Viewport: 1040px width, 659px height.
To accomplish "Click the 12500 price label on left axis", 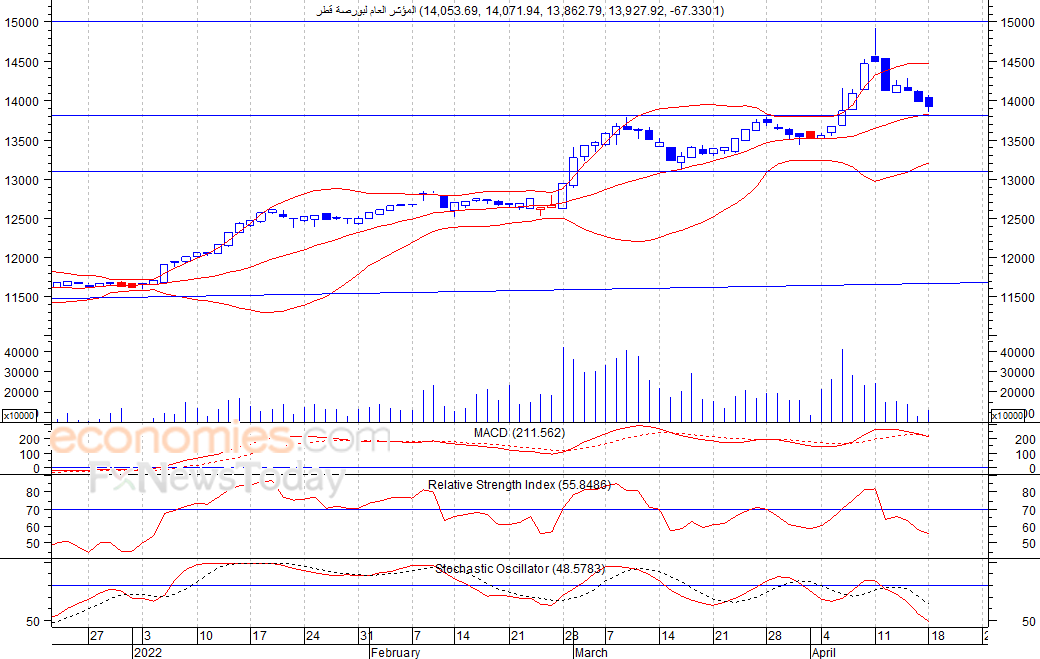I will coord(22,220).
